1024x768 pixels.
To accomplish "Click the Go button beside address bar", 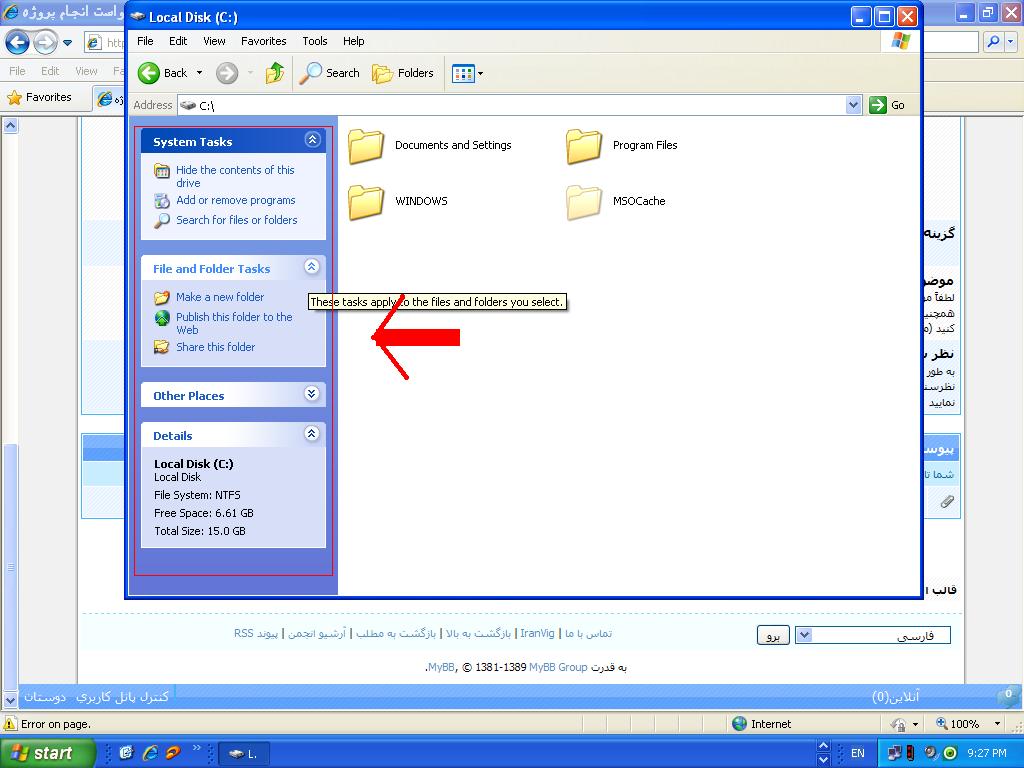I will click(888, 105).
